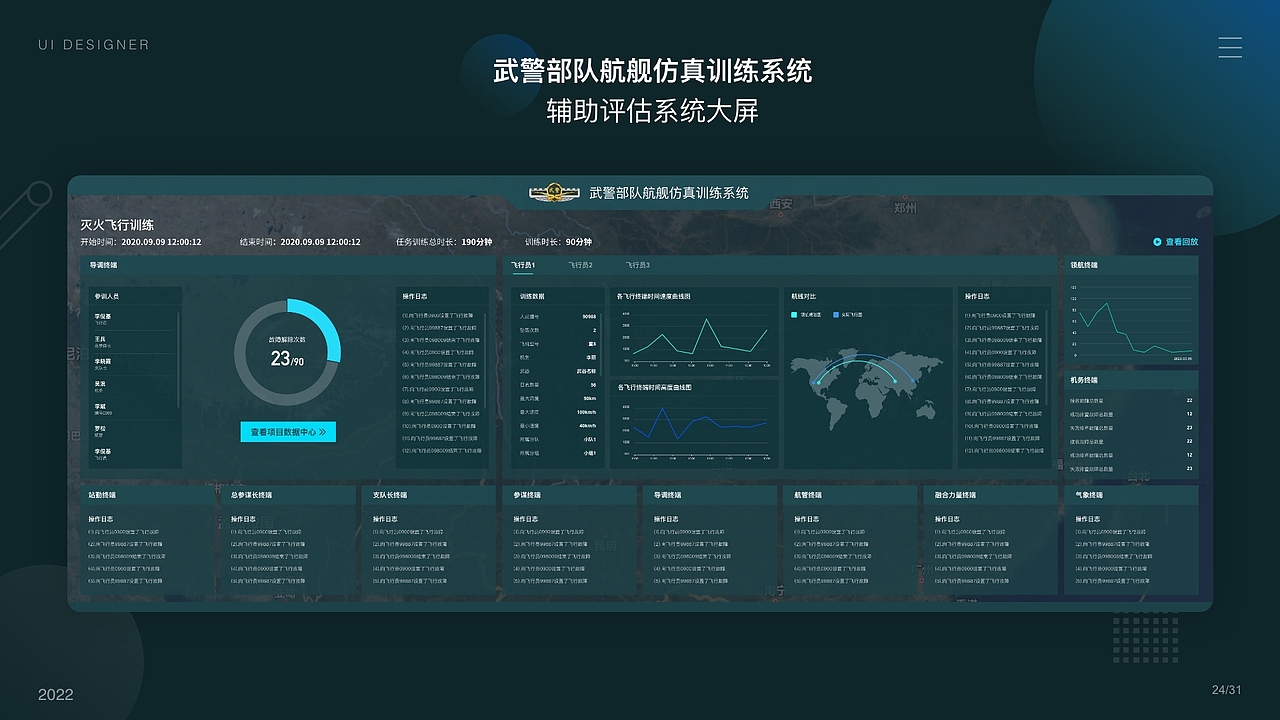1280x720 pixels.
Task: Switch to 飞行员2 tab
Action: pyautogui.click(x=580, y=265)
